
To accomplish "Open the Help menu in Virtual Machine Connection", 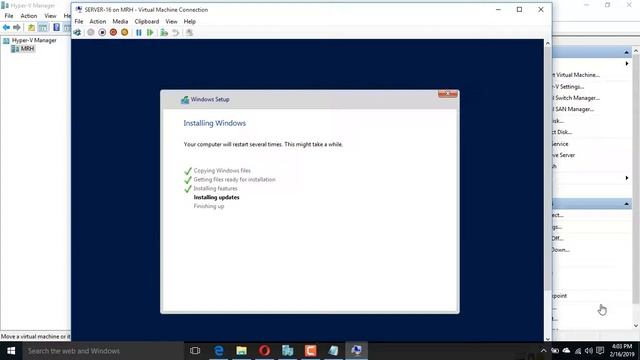I will click(x=189, y=21).
